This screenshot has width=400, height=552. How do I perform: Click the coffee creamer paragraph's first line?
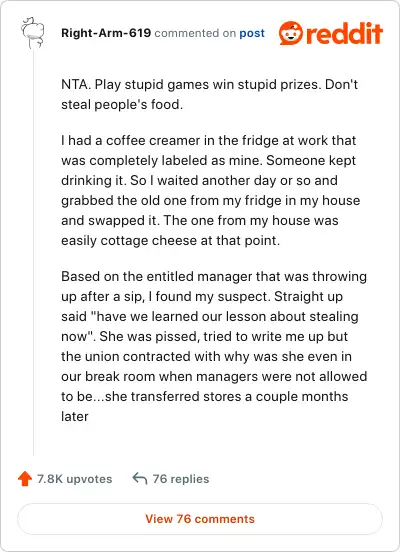[208, 140]
